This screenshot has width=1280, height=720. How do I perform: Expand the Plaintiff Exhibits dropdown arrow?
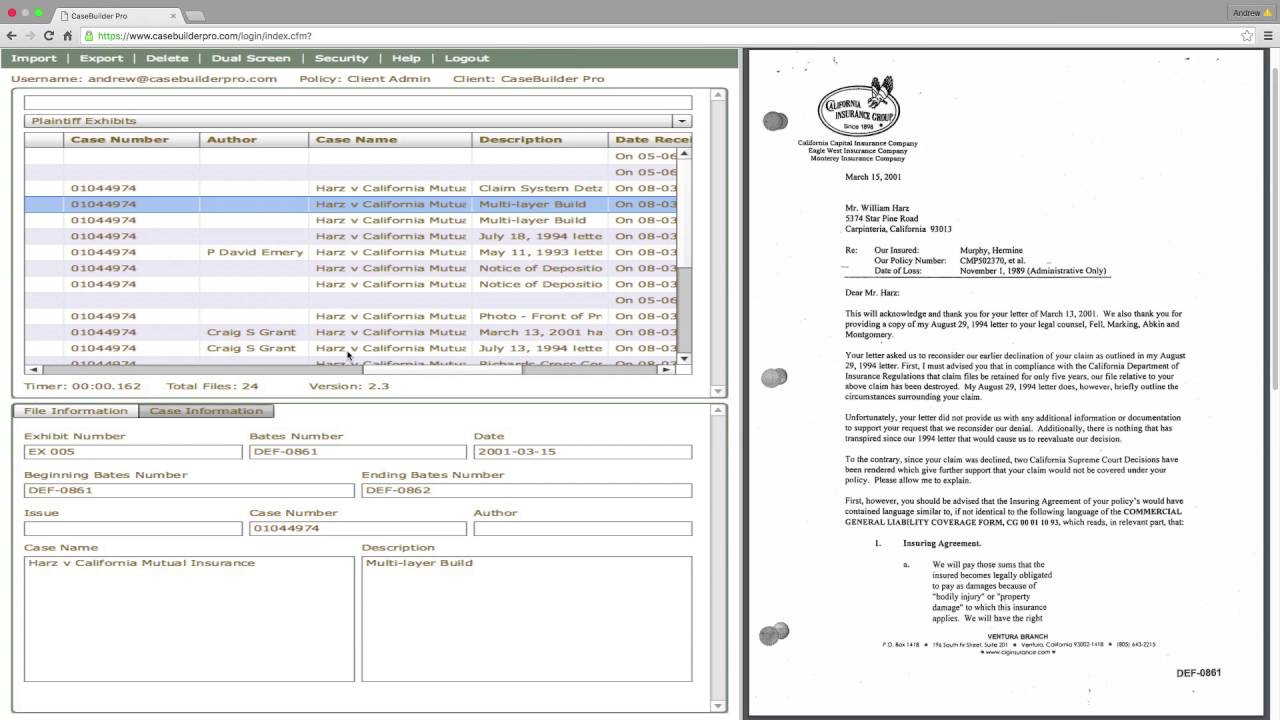pos(682,121)
